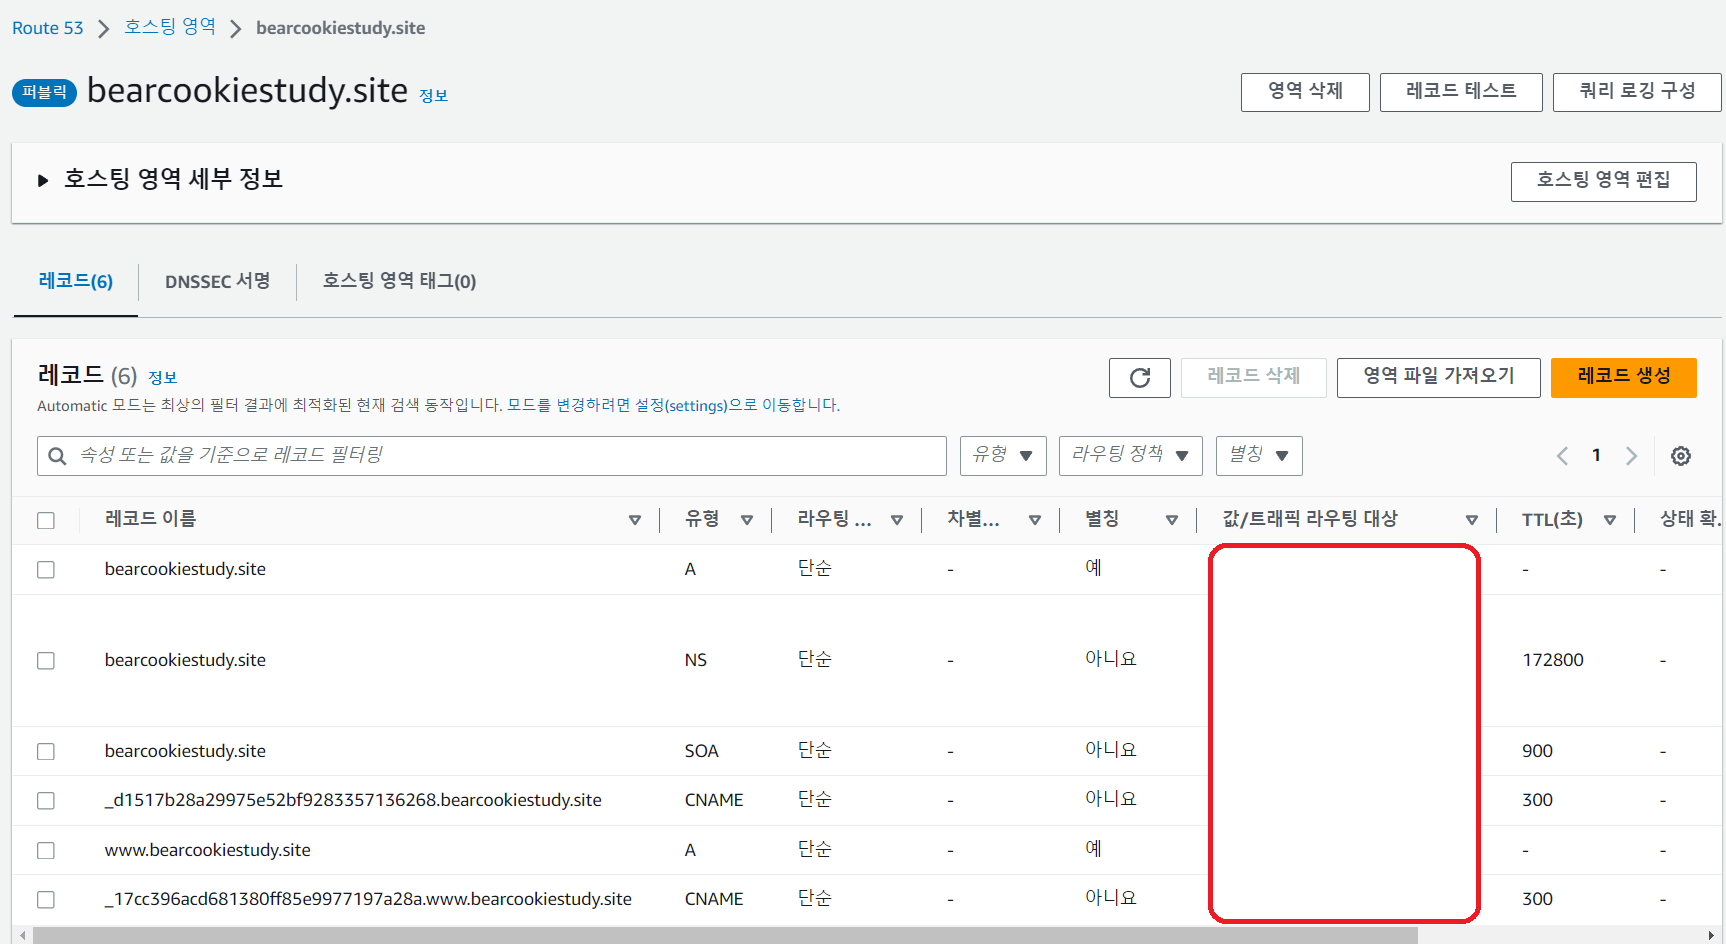Viewport: 1726px width, 944px height.
Task: Sort by TTL column arrow
Action: tap(1609, 520)
